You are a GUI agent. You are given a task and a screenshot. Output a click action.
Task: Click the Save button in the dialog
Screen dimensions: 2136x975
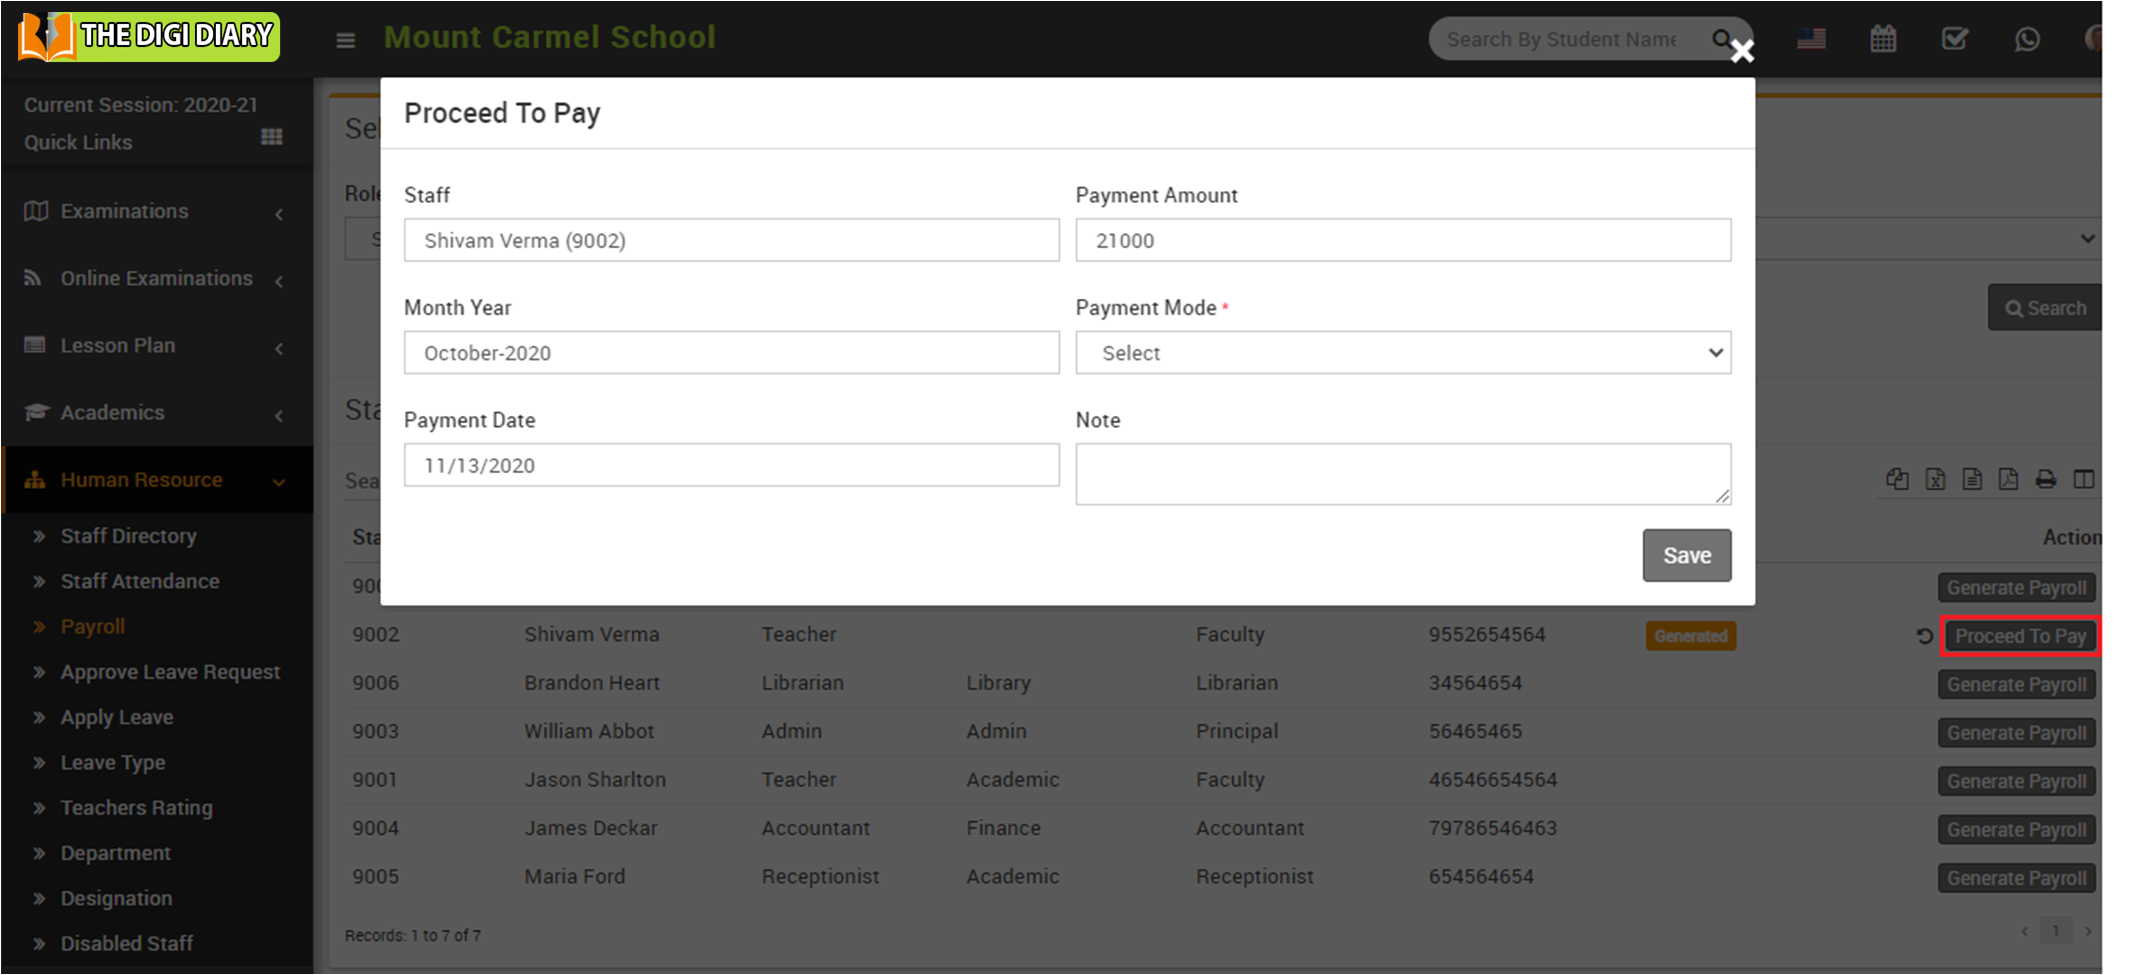tap(1686, 555)
